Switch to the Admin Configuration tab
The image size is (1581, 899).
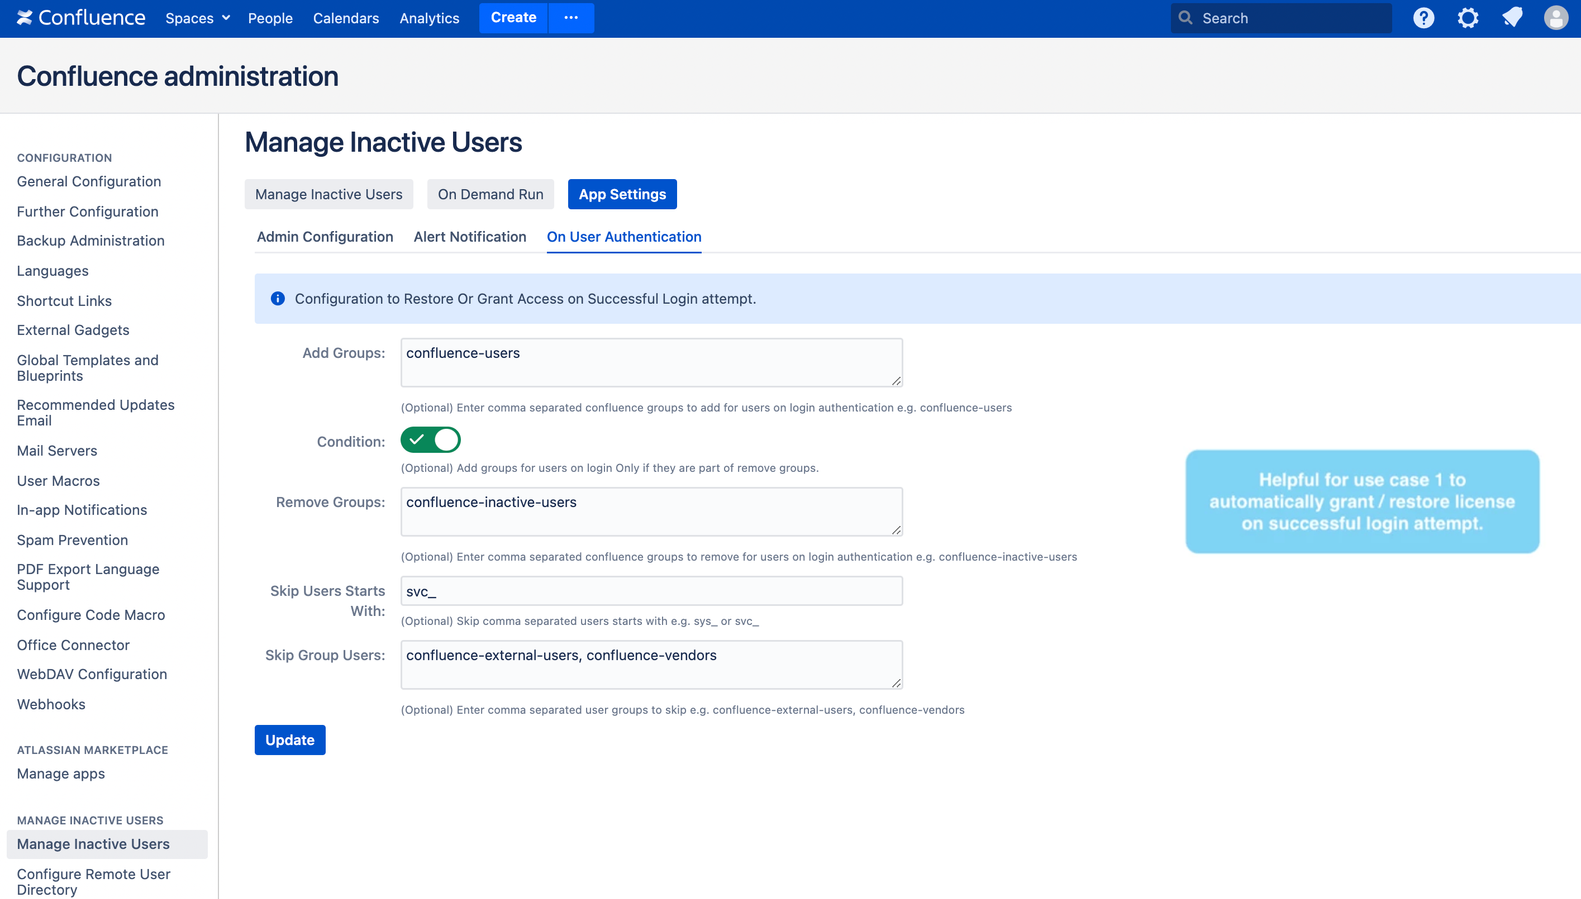pos(325,237)
